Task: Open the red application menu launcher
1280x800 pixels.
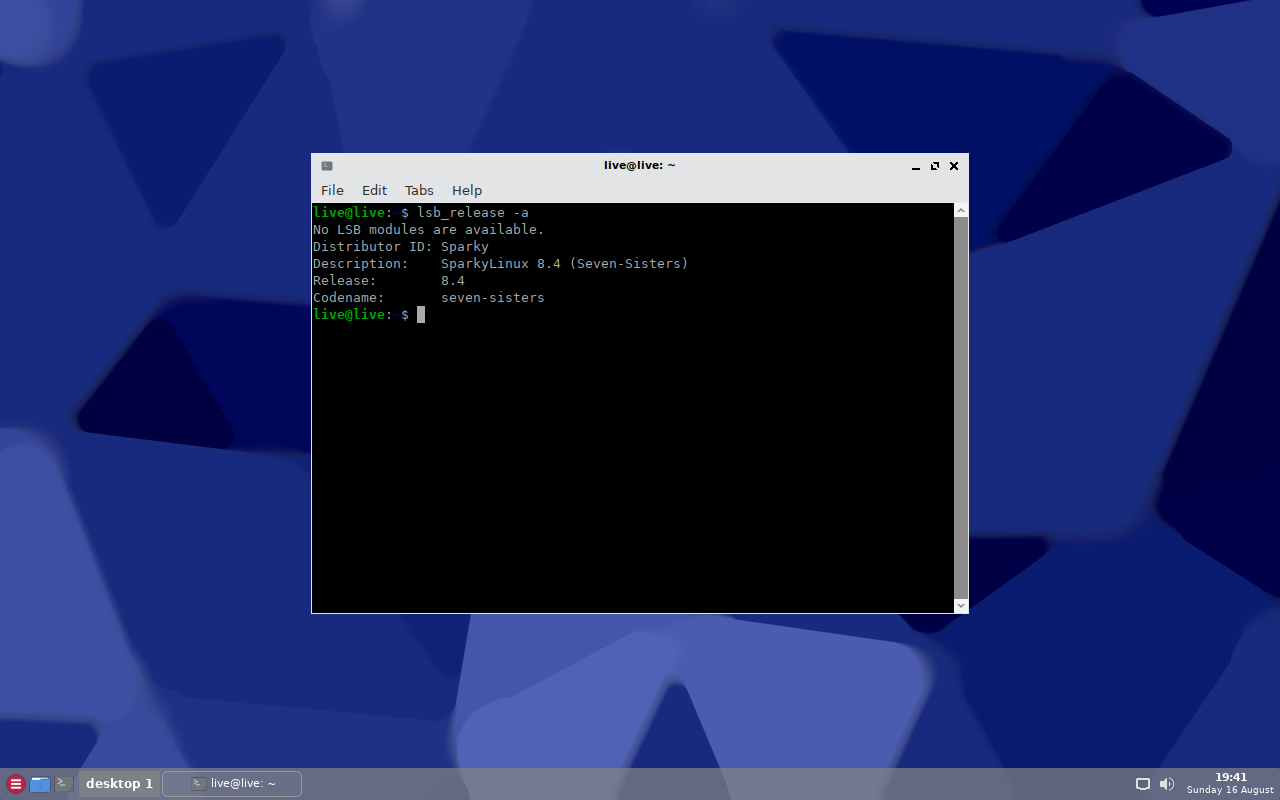Action: (15, 784)
